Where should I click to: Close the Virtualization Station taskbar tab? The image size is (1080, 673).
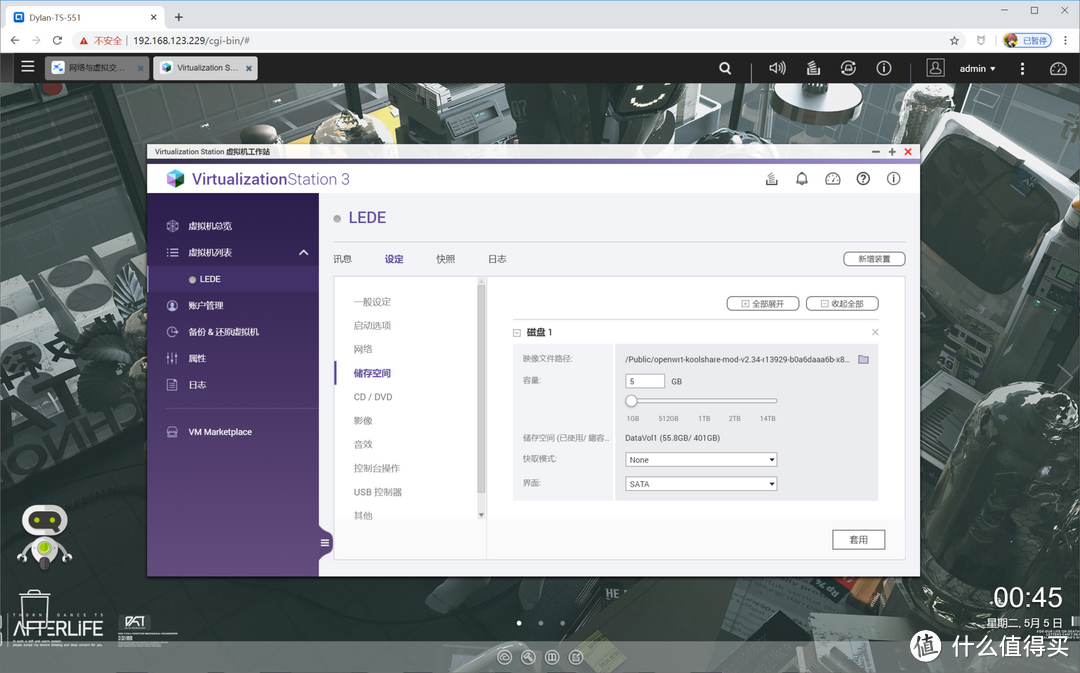249,68
